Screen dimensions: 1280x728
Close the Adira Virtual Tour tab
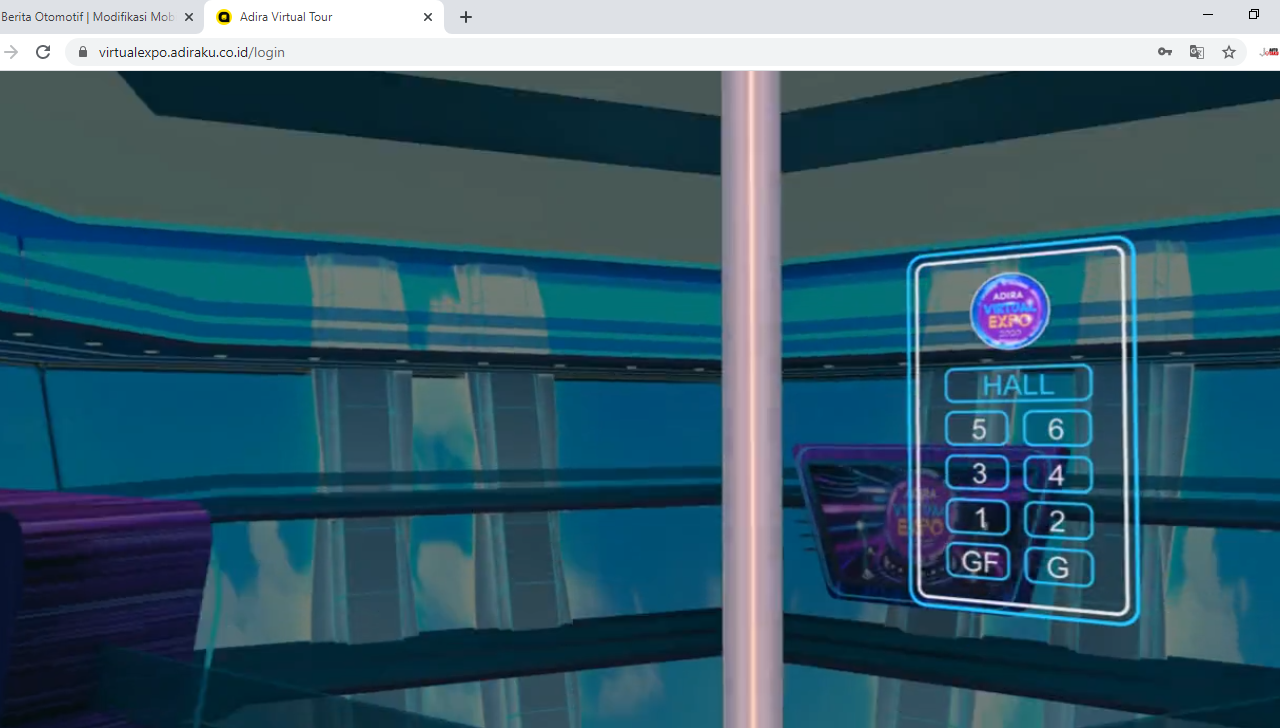pos(428,17)
